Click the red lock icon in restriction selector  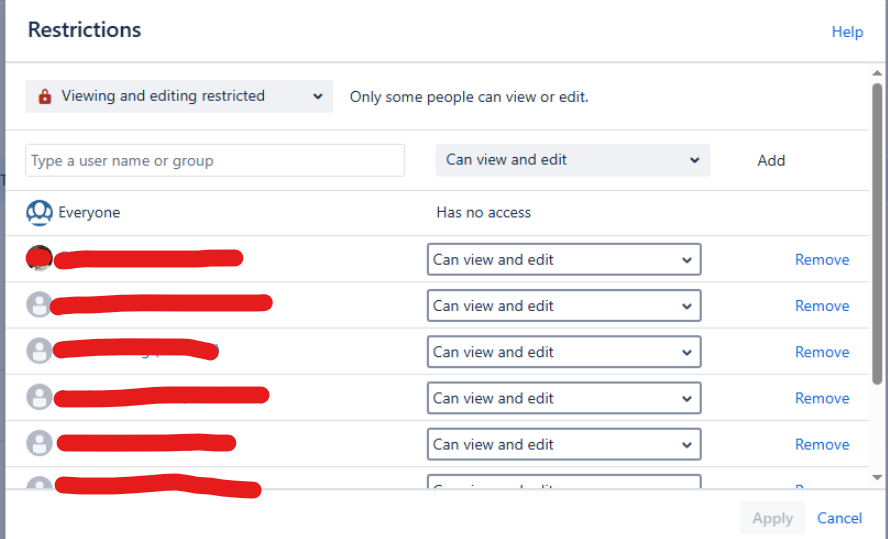[45, 96]
